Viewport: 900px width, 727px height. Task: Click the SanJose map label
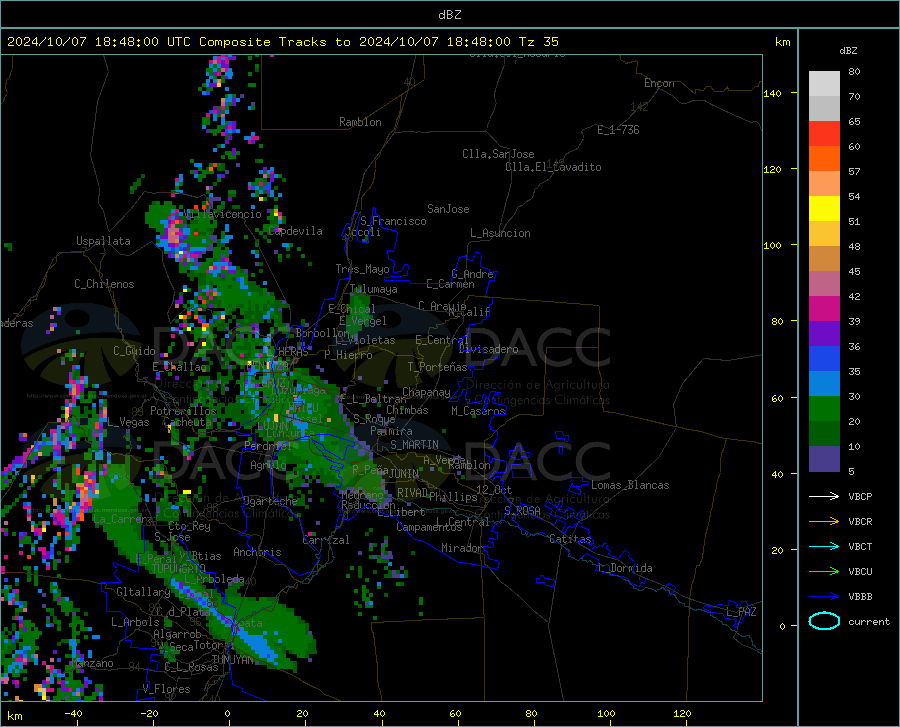[448, 209]
